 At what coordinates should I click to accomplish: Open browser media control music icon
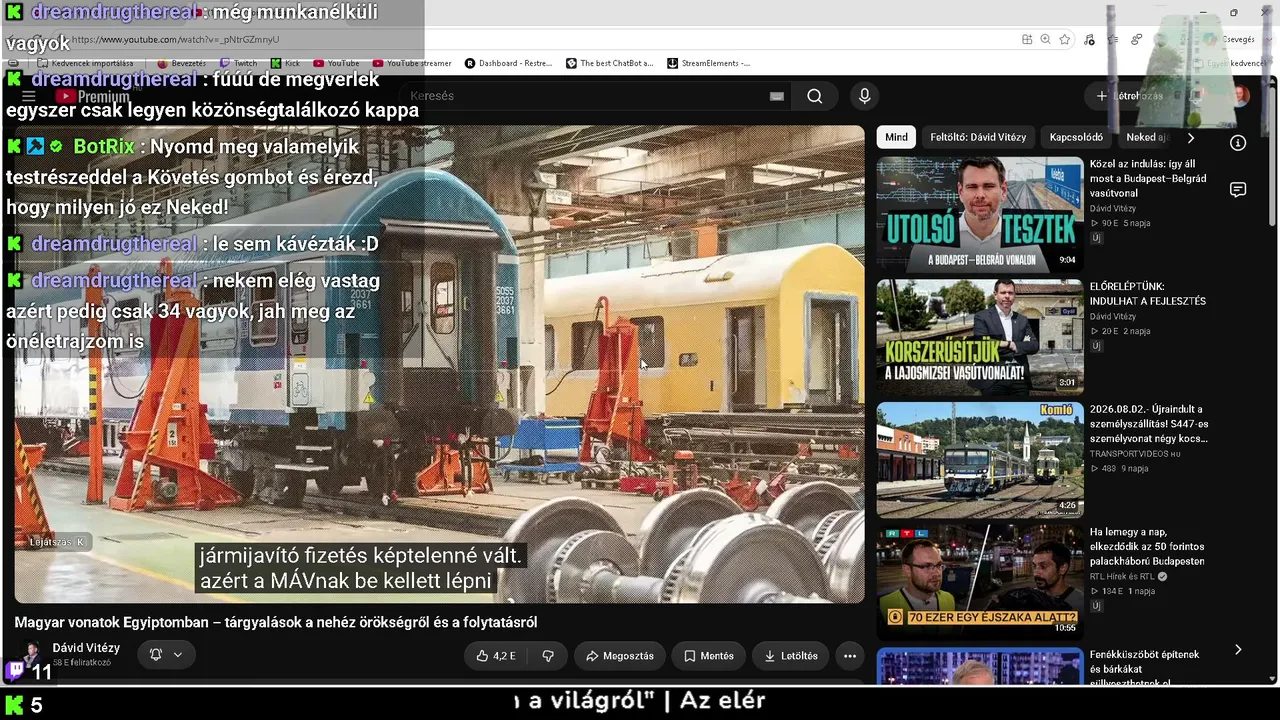tap(1089, 39)
